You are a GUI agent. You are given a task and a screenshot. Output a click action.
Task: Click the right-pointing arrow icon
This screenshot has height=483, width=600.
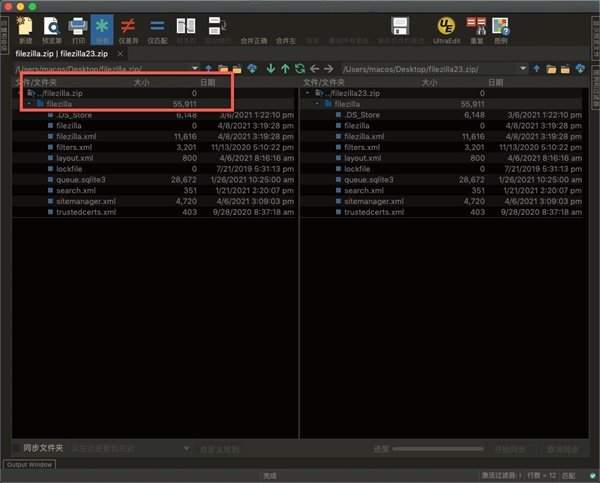329,69
